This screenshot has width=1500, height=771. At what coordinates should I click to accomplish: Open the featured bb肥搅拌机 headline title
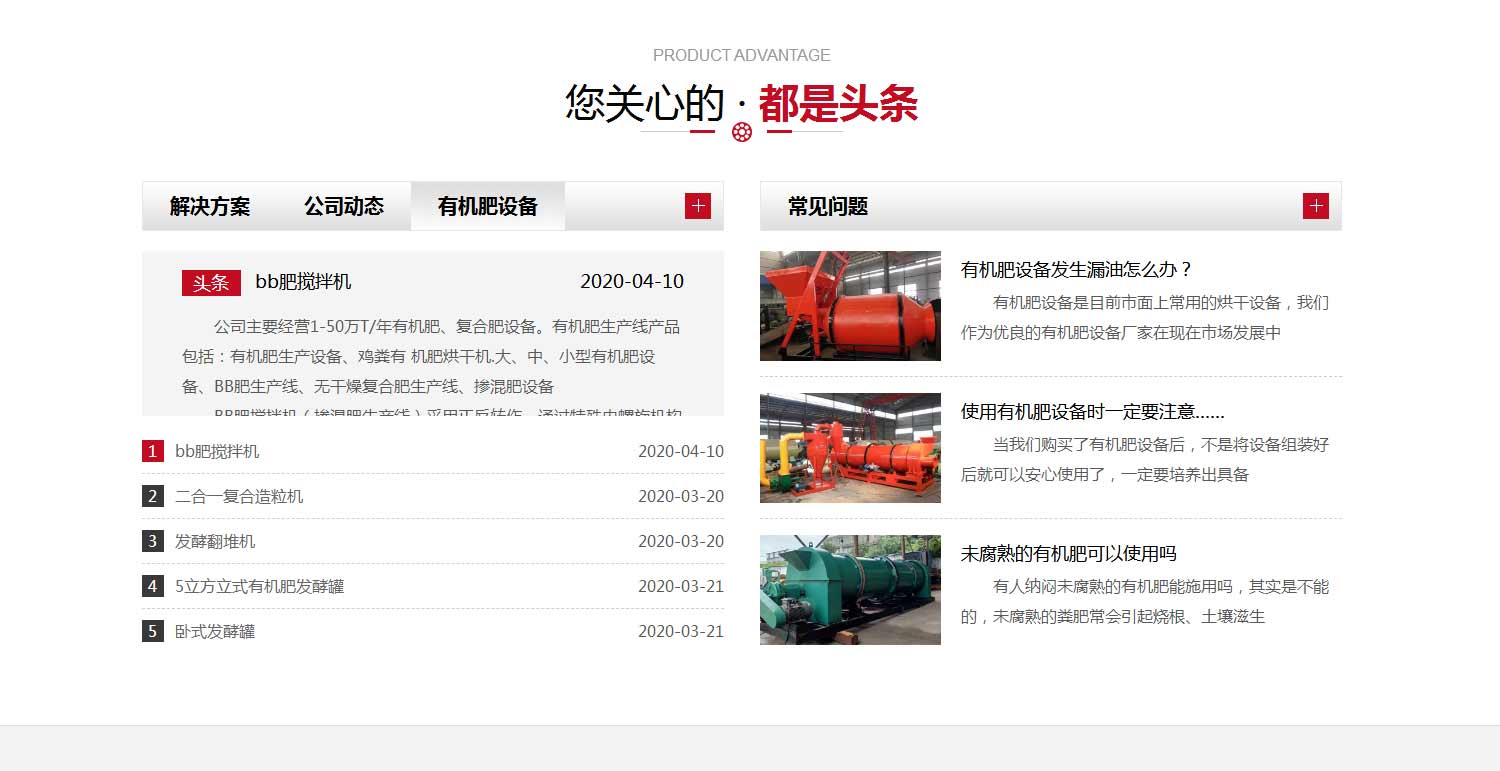pos(303,282)
